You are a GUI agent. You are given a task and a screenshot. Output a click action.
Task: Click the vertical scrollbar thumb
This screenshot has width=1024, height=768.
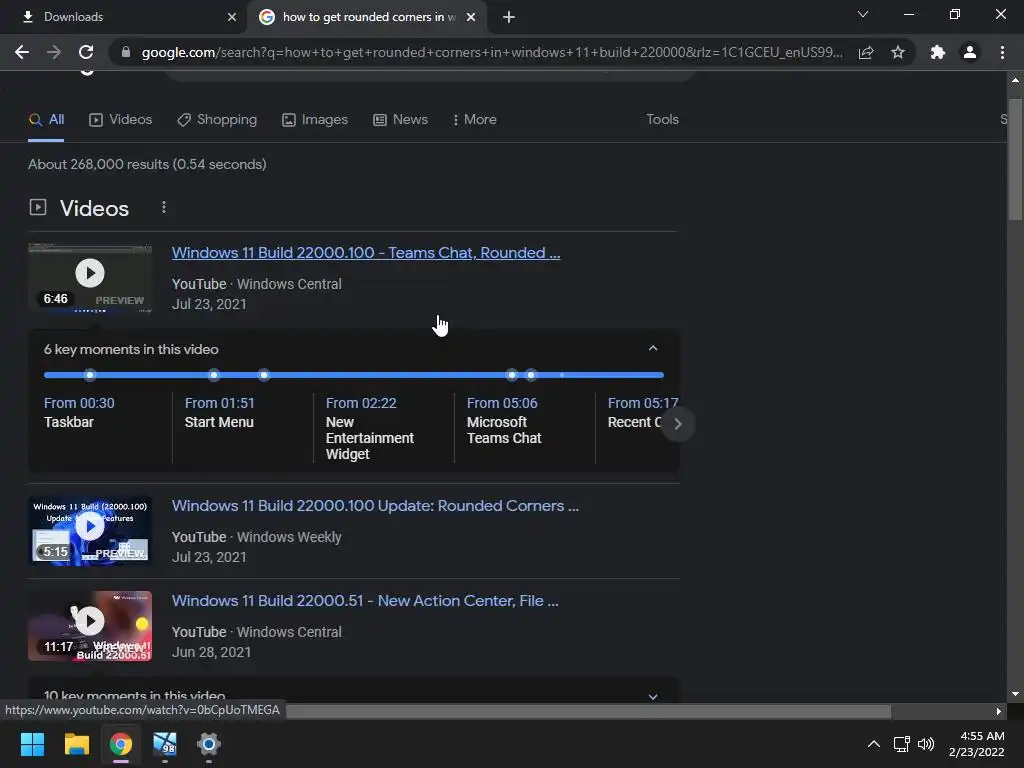(1015, 160)
